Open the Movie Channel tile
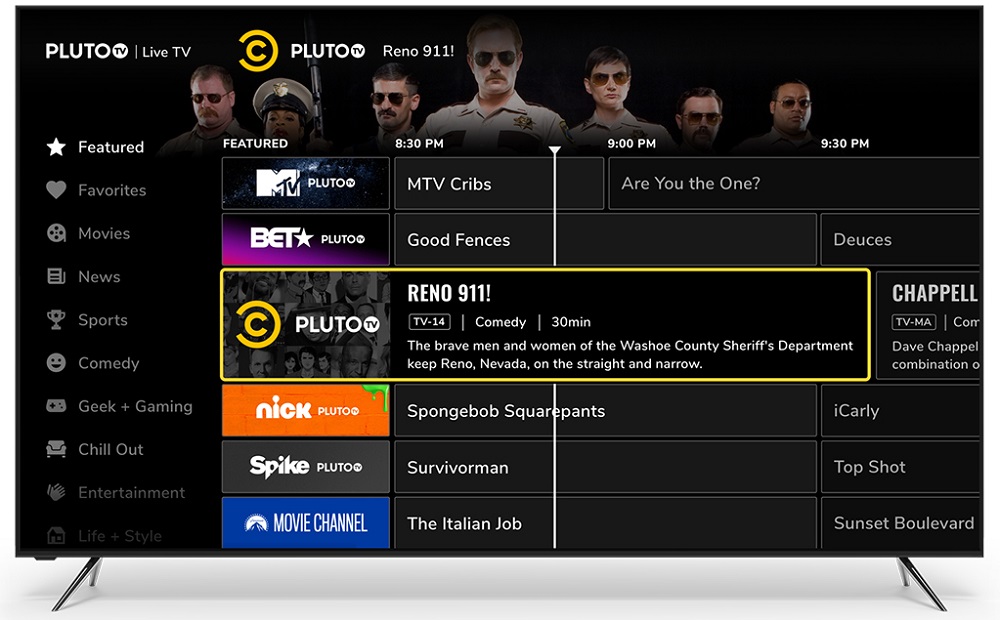This screenshot has width=1000, height=620. 305,523
